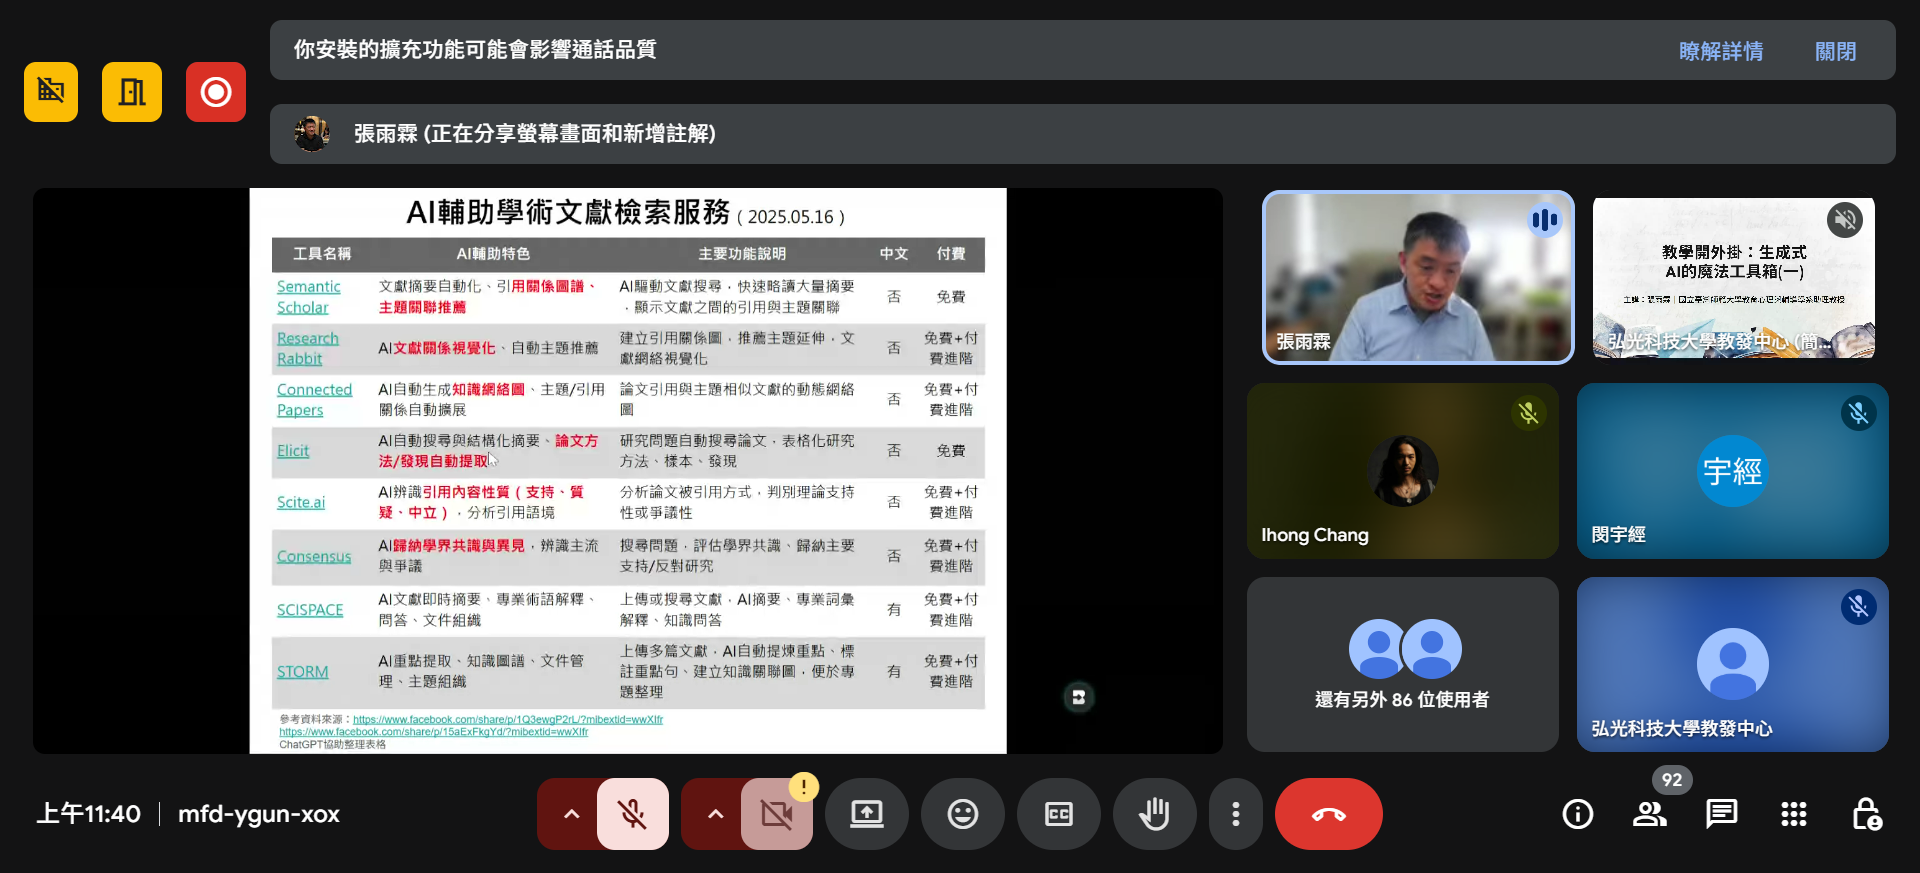Show the people panel
The width and height of the screenshot is (1920, 873).
(1650, 814)
